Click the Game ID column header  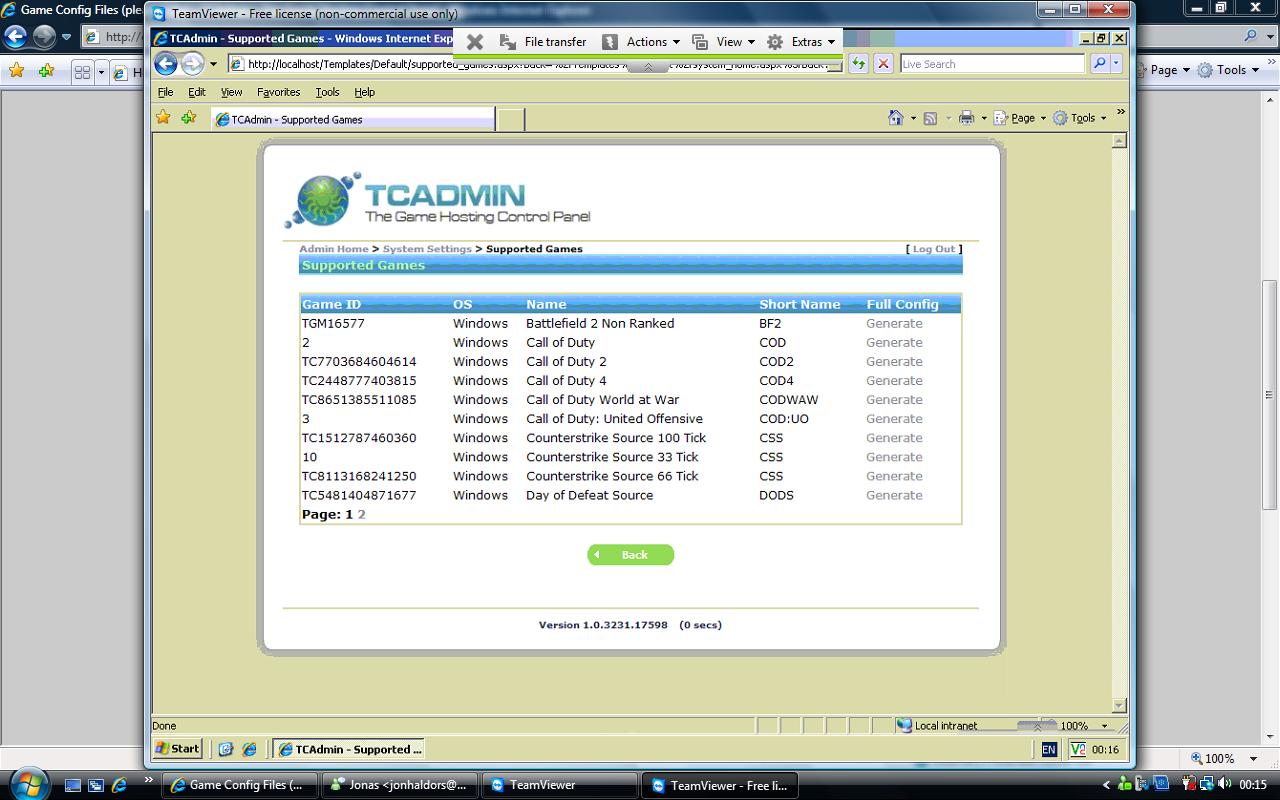click(x=331, y=304)
